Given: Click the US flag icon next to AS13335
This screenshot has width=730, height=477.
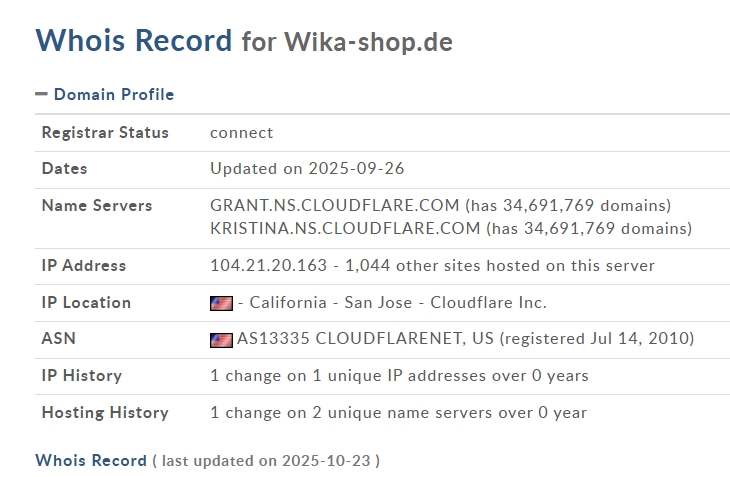Looking at the screenshot, I should click(221, 339).
